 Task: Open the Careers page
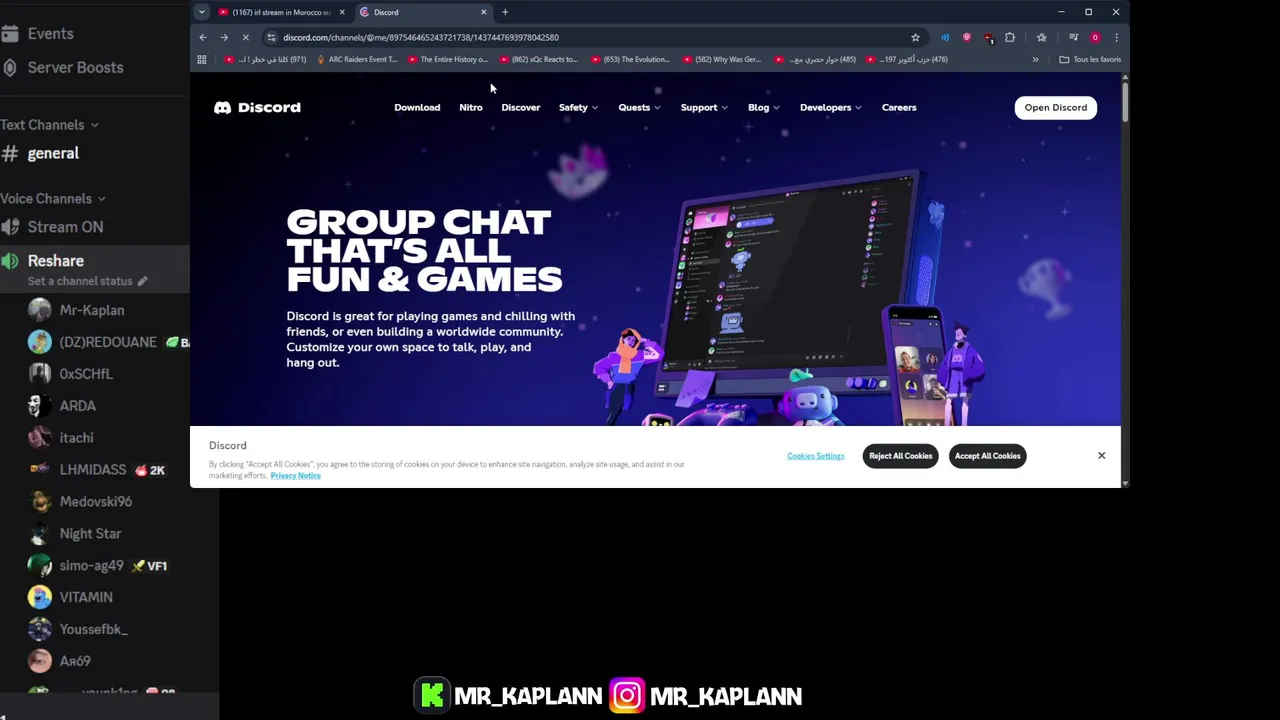point(899,107)
